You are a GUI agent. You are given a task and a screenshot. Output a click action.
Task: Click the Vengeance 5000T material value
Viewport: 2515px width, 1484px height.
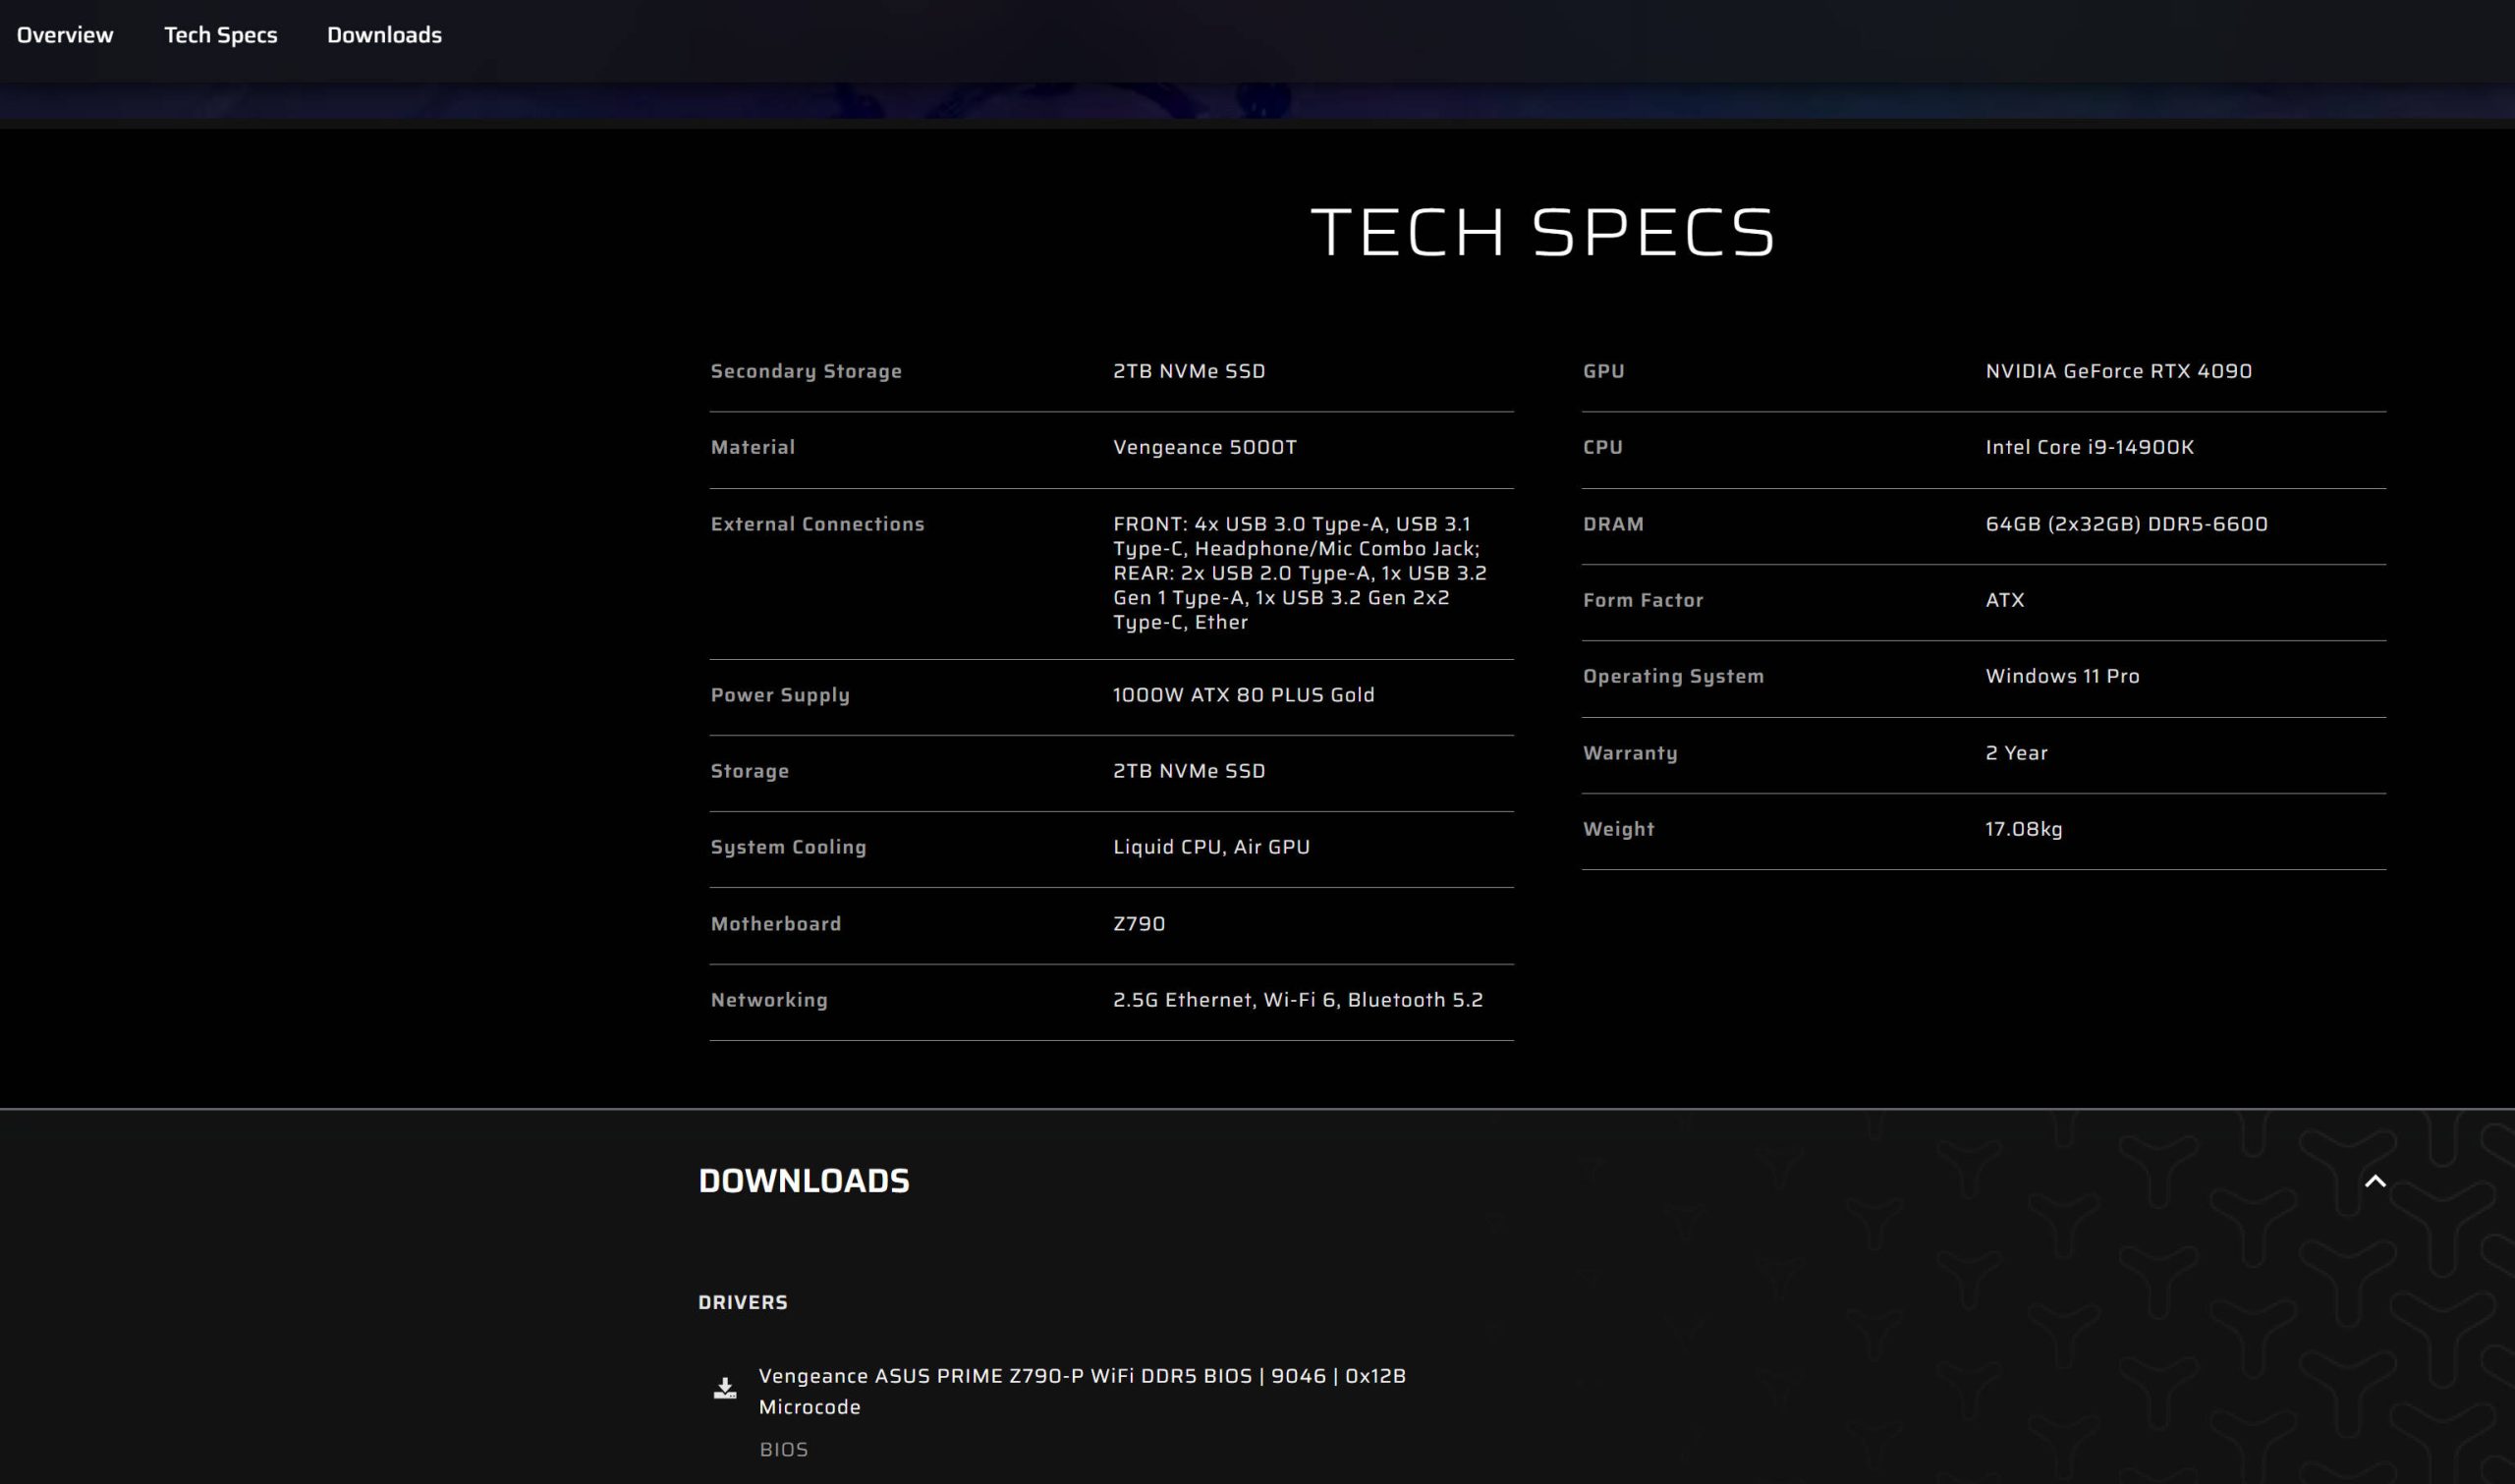click(x=1204, y=447)
